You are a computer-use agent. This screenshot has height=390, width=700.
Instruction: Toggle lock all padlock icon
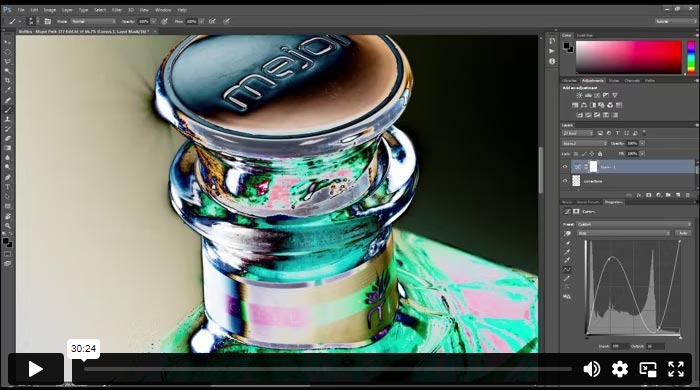pyautogui.click(x=600, y=154)
